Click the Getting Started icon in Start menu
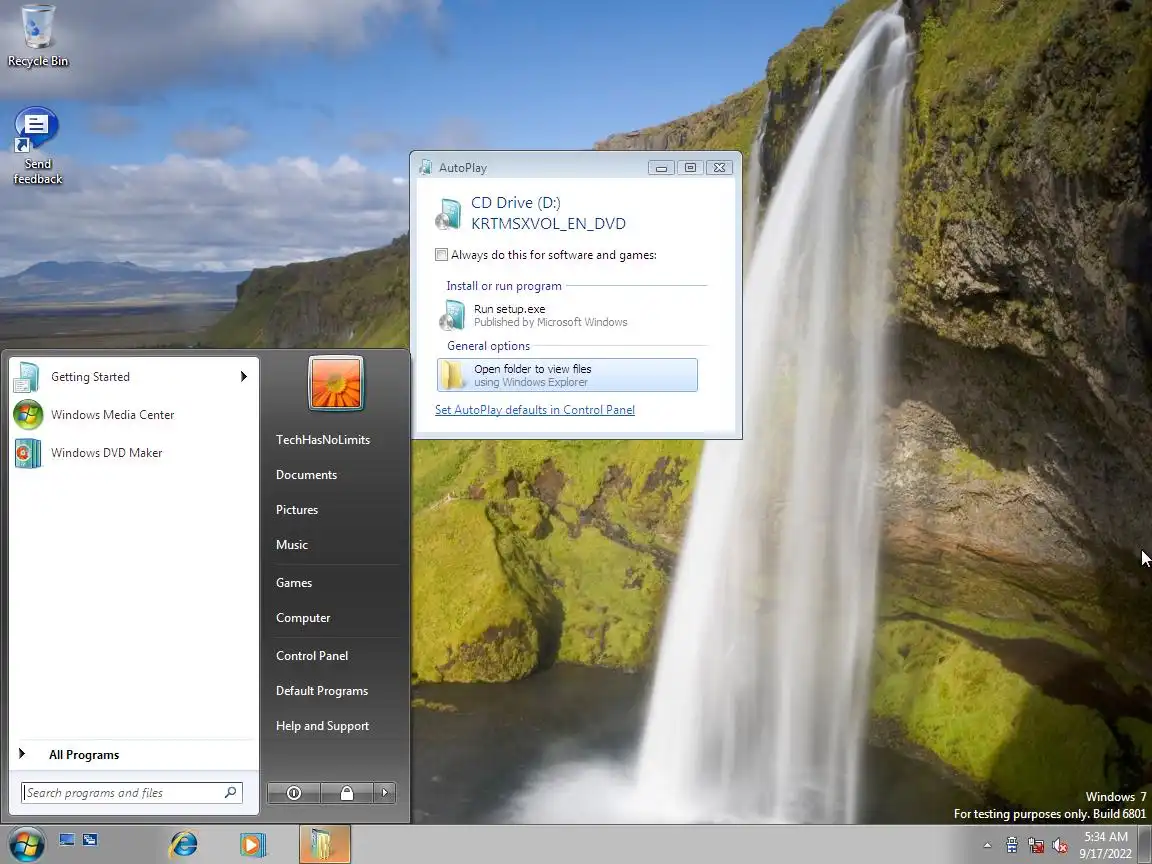This screenshot has height=864, width=1152. tap(27, 377)
